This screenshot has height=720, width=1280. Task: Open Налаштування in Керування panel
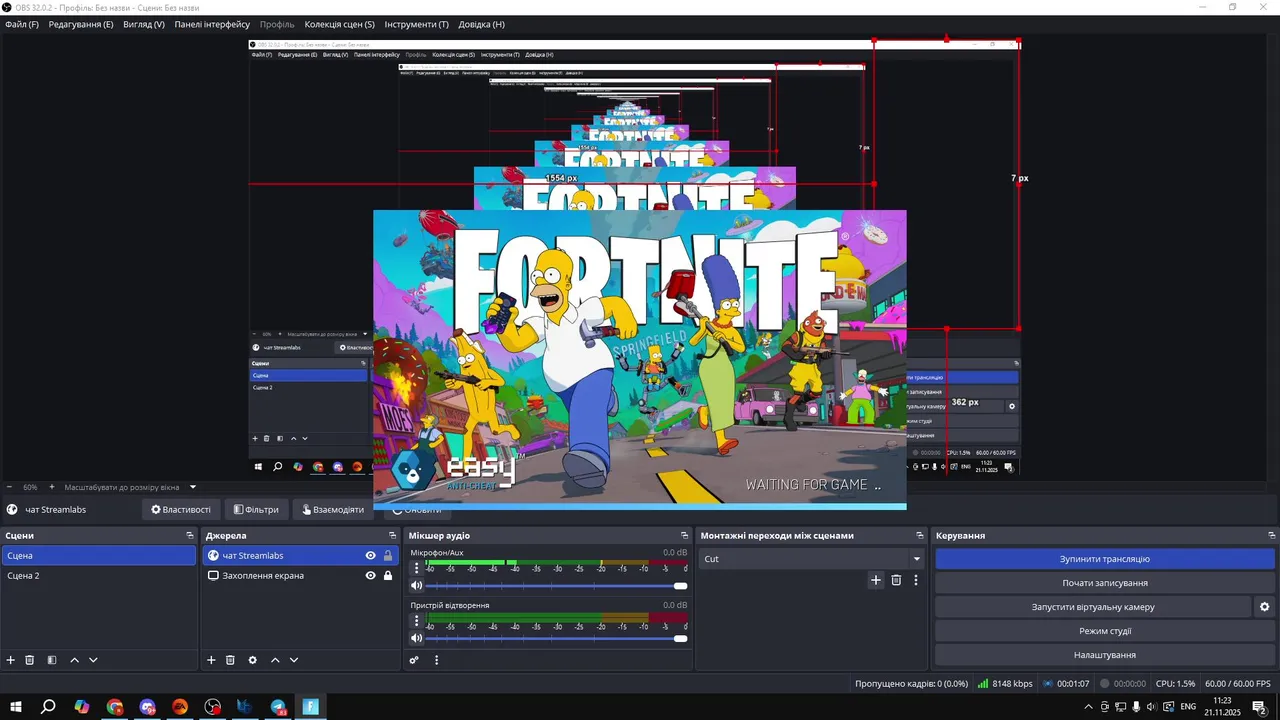pos(1105,655)
